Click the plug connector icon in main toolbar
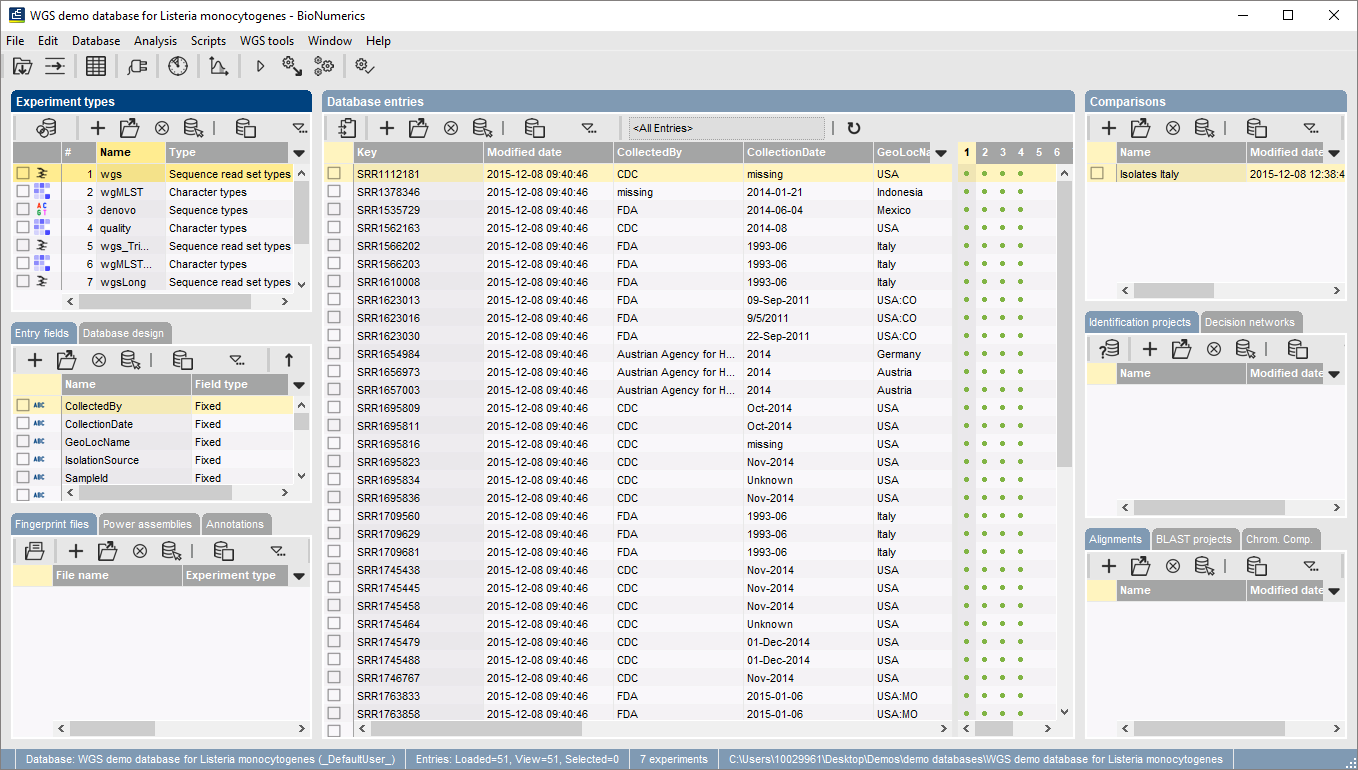Image resolution: width=1358 pixels, height=770 pixels. point(137,66)
